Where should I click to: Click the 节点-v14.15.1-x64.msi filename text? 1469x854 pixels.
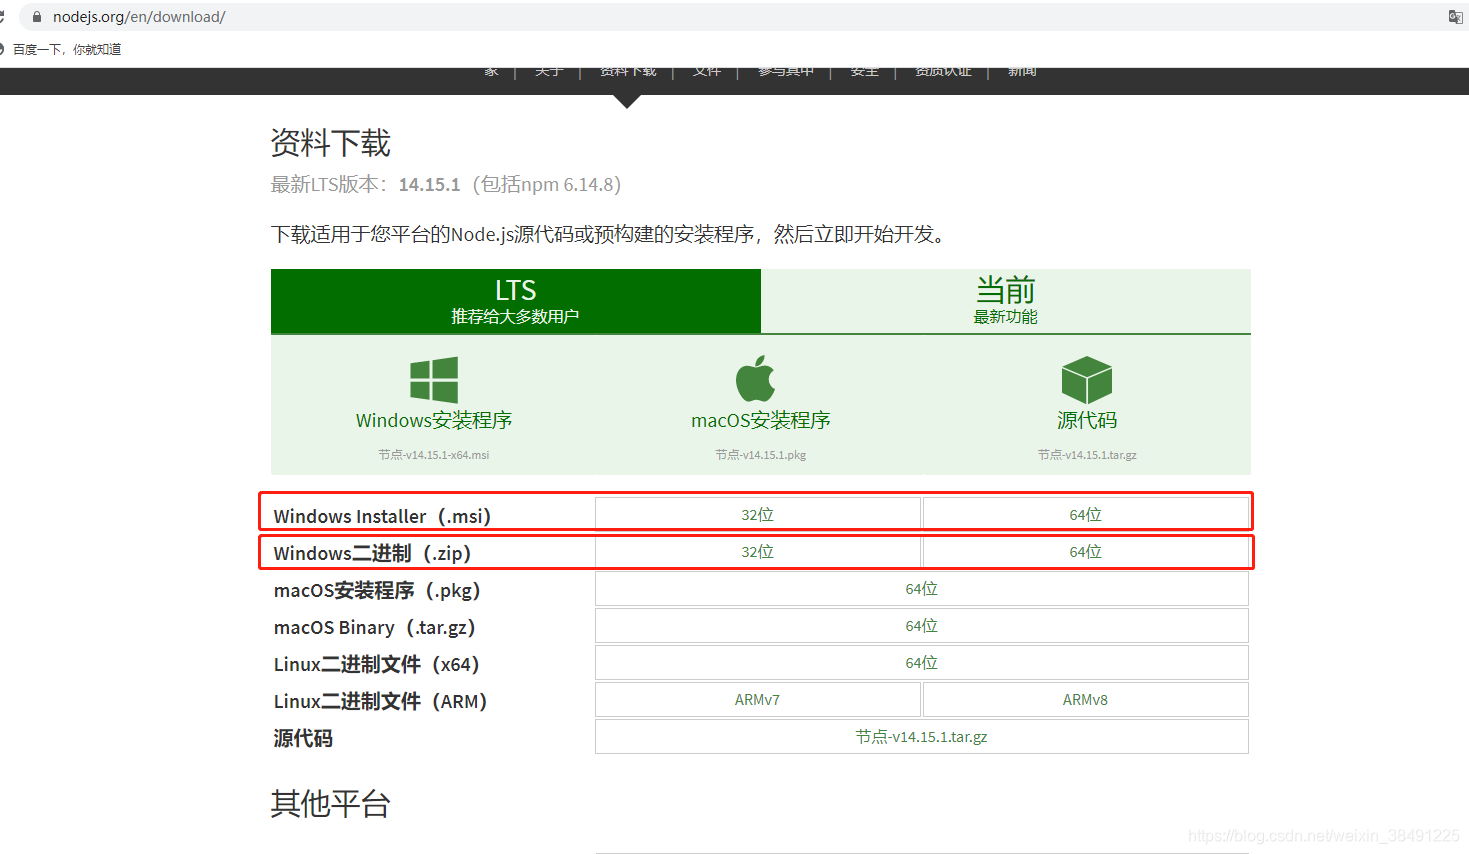434,455
